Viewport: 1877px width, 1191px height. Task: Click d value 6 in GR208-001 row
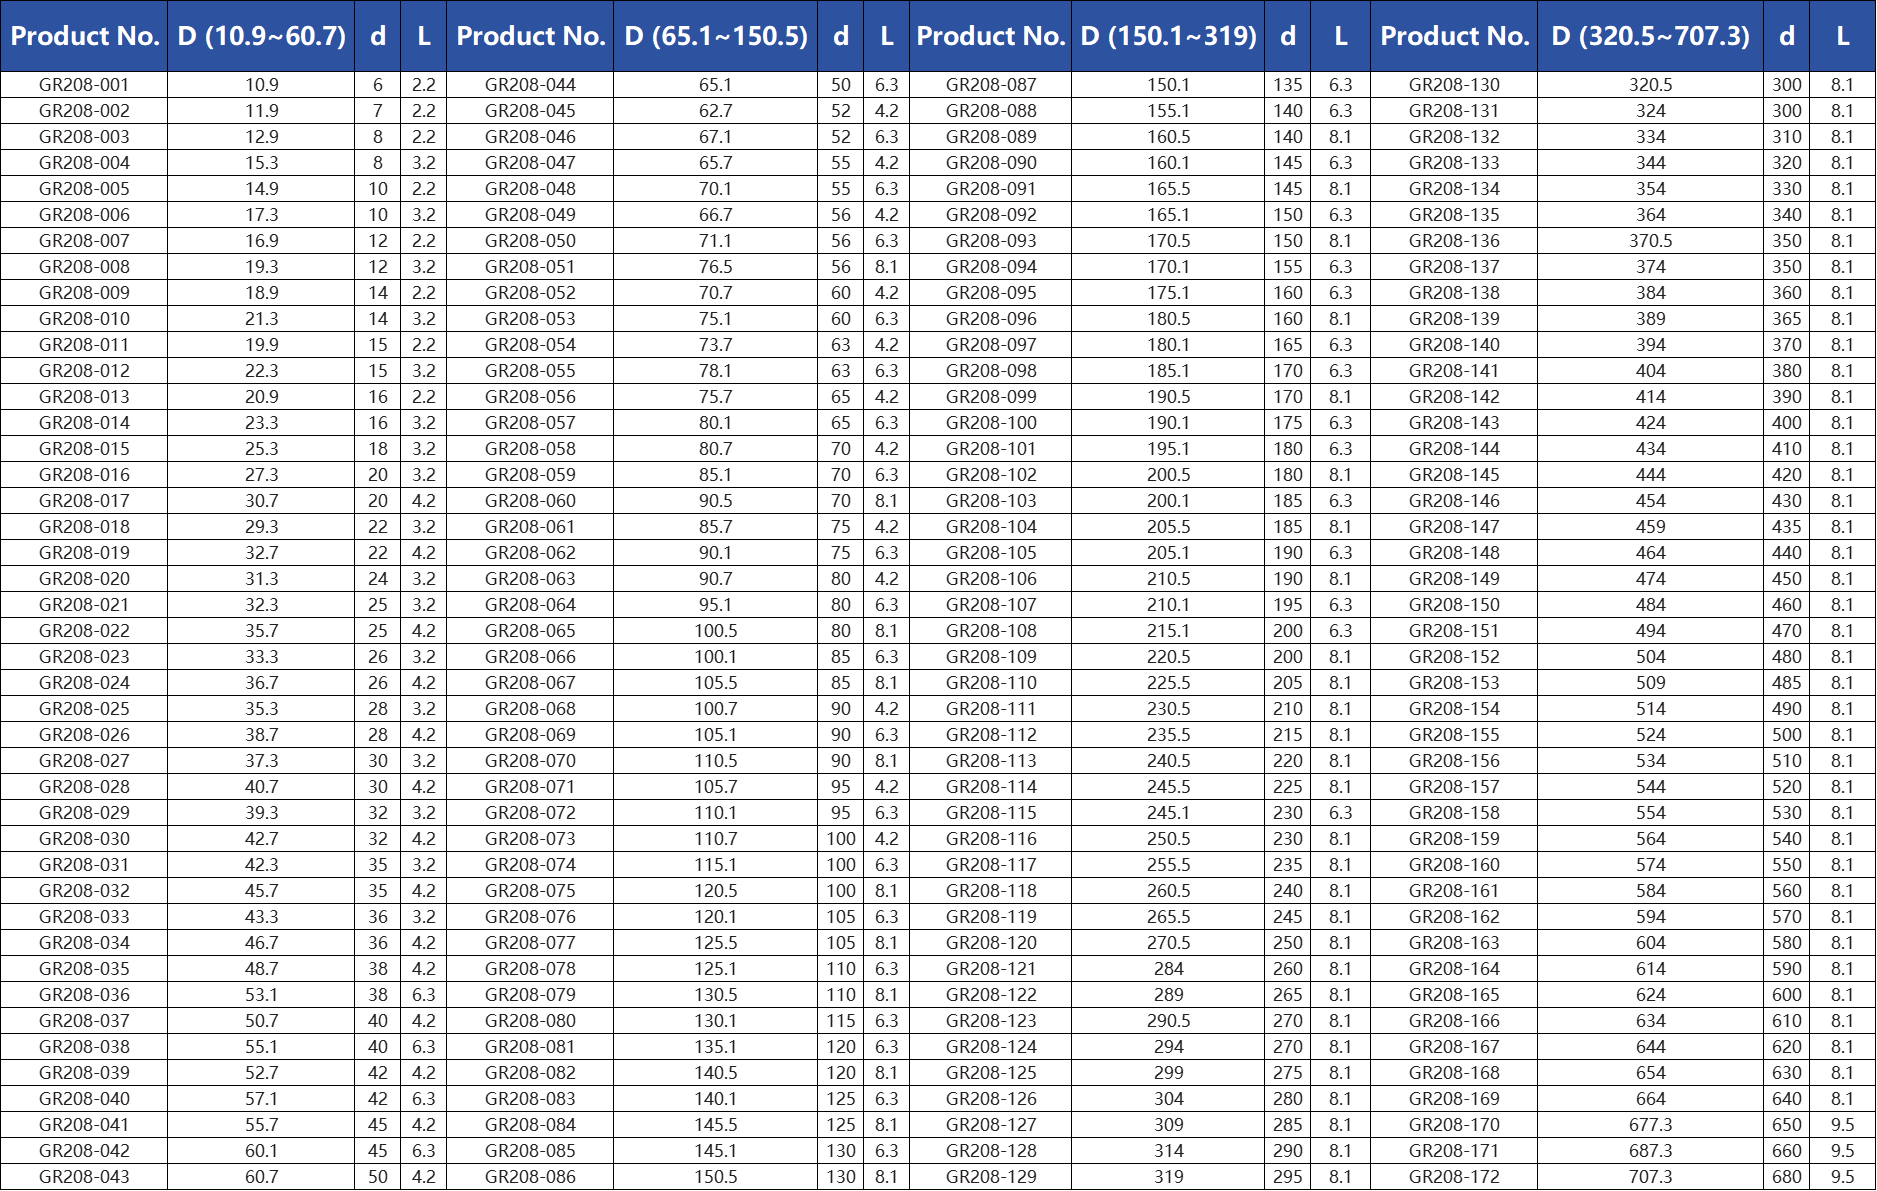pos(378,85)
